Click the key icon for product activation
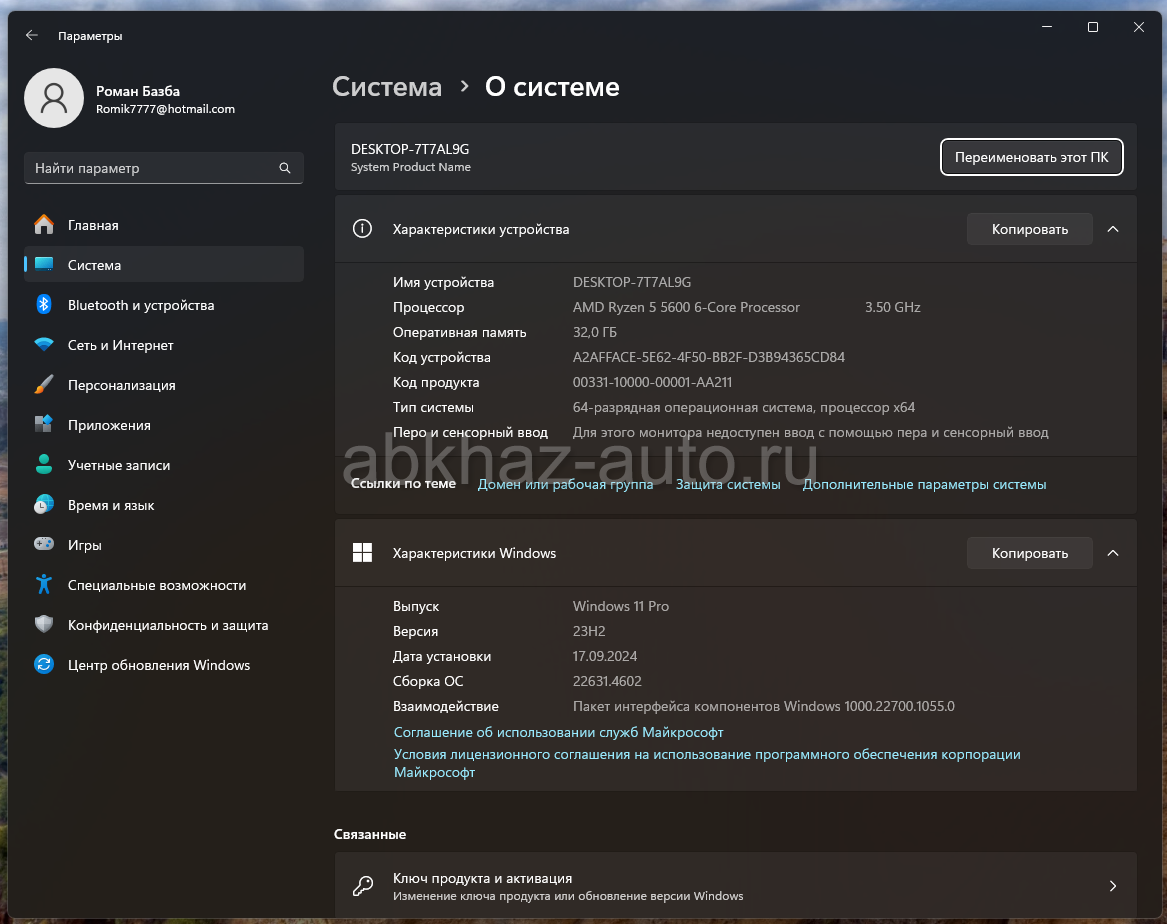The width and height of the screenshot is (1167, 924). coord(362,886)
